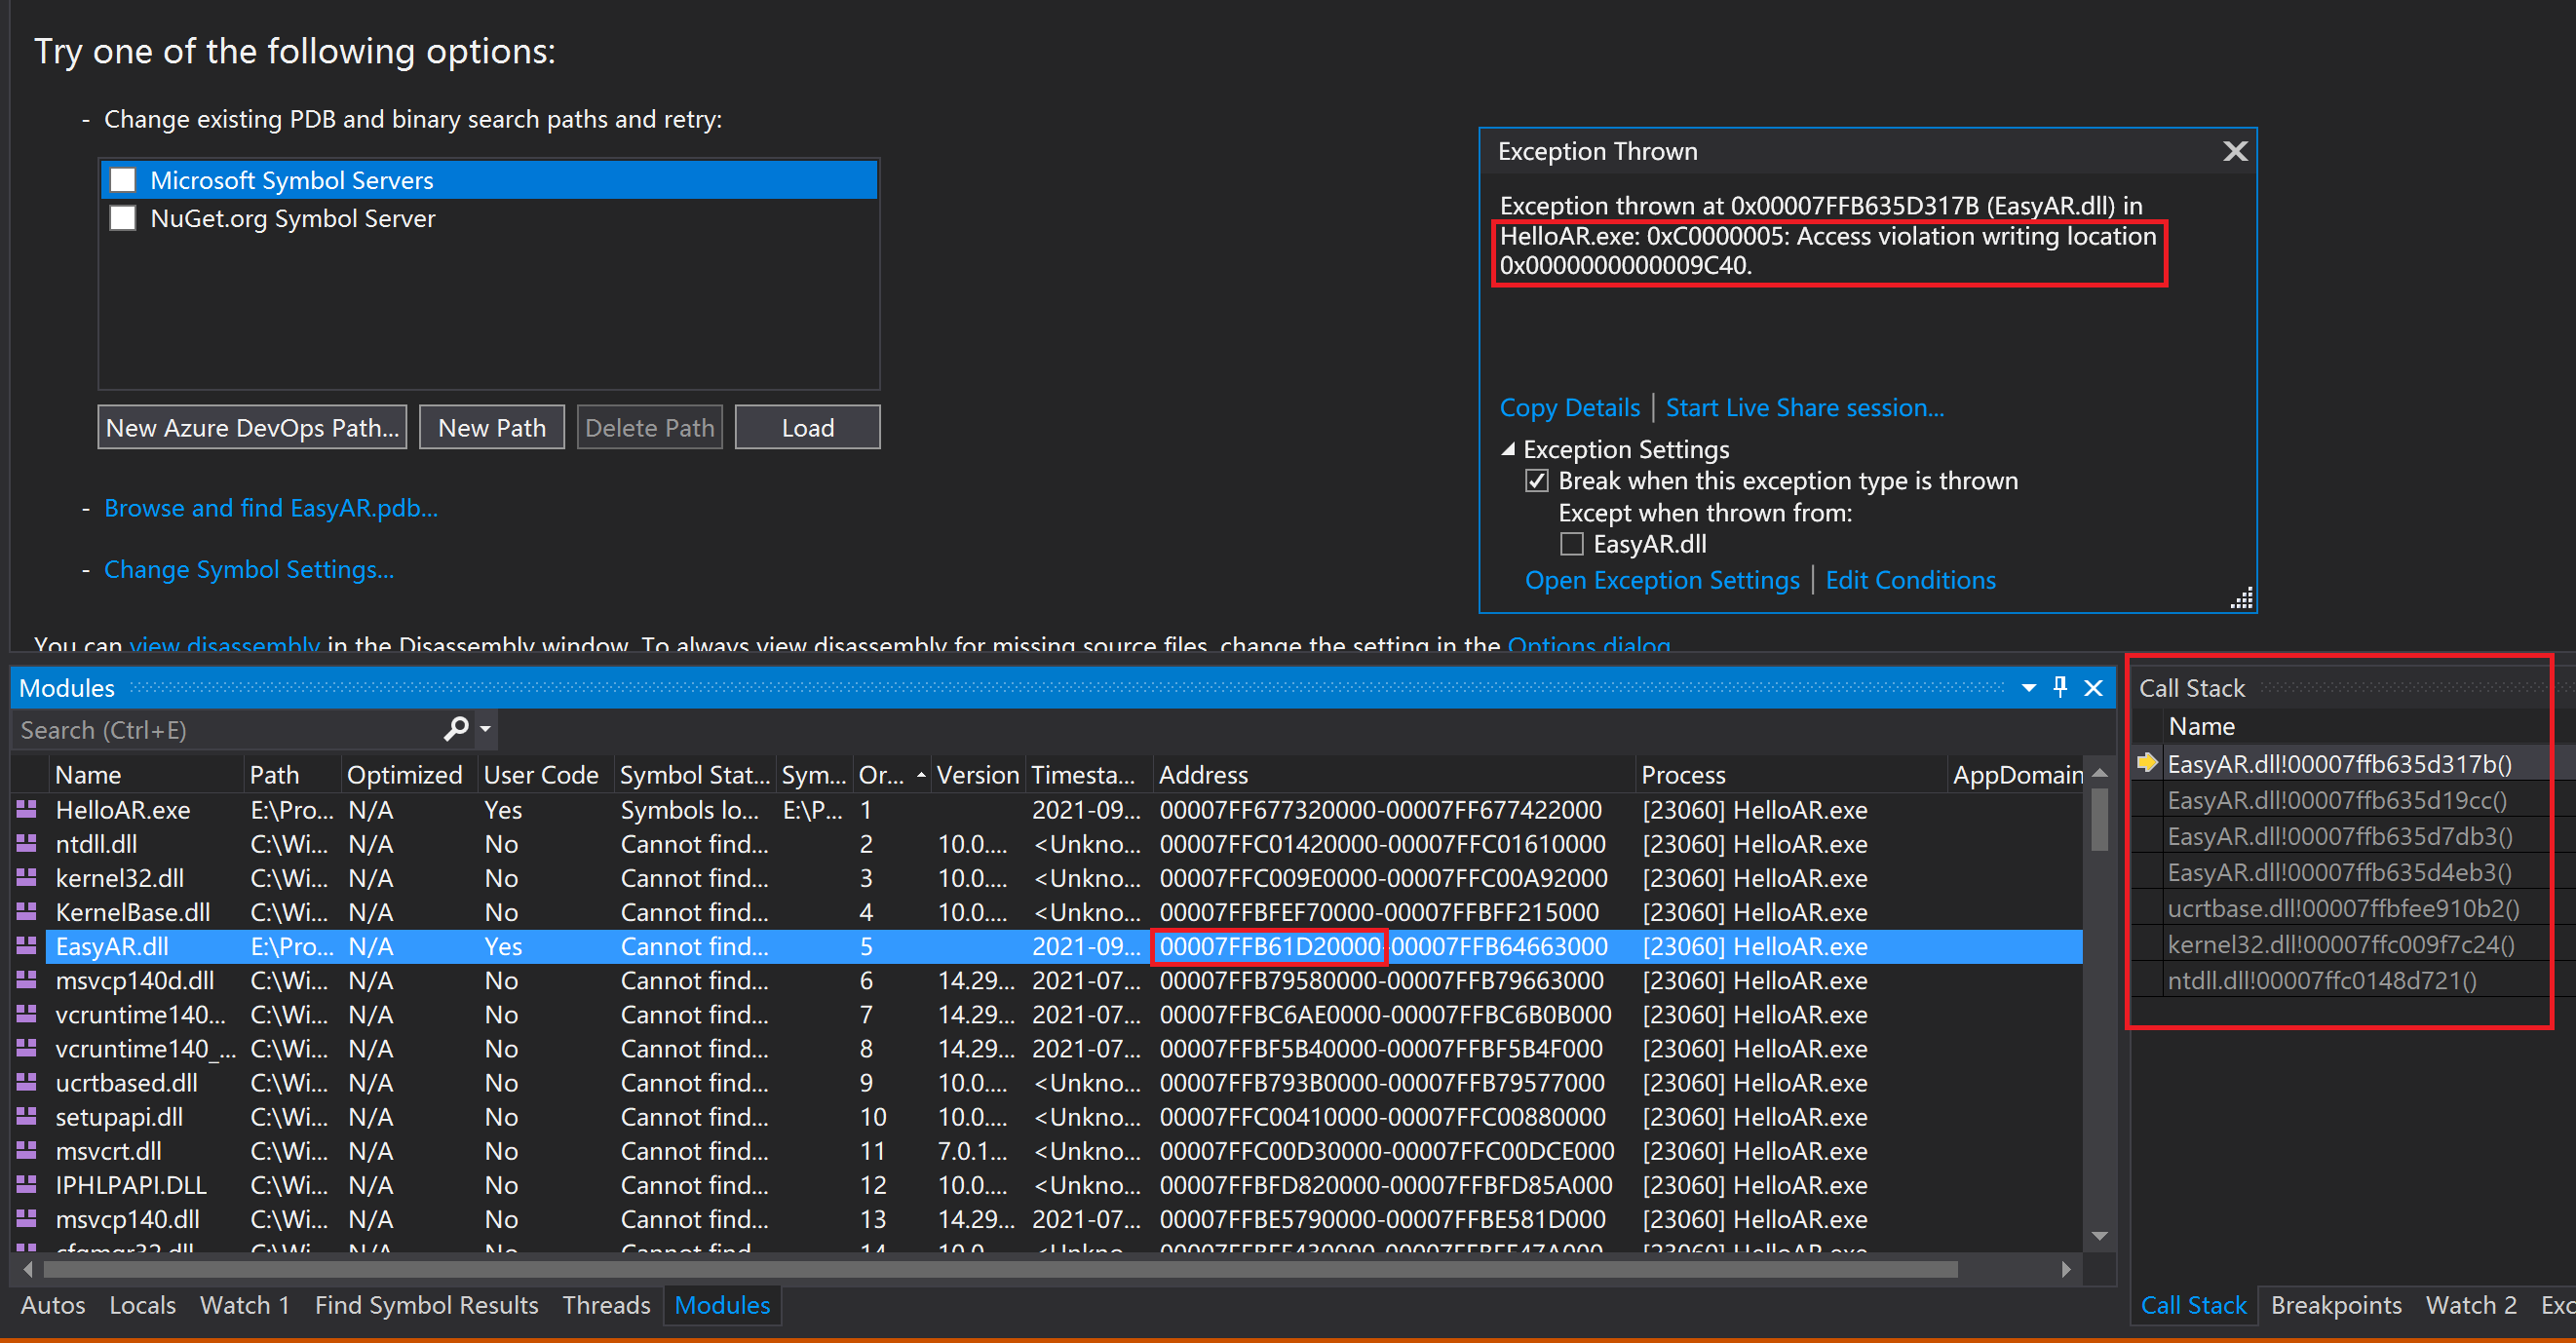Viewport: 2576px width, 1343px height.
Task: Click the yellow arrow current-frame icon in Call Stack
Action: 2147,763
